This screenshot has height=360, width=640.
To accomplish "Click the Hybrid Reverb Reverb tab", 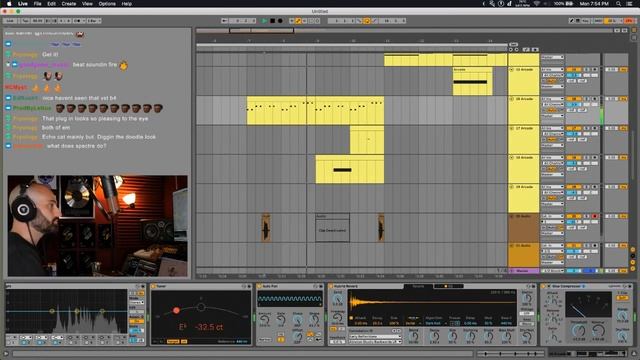I will point(418,286).
